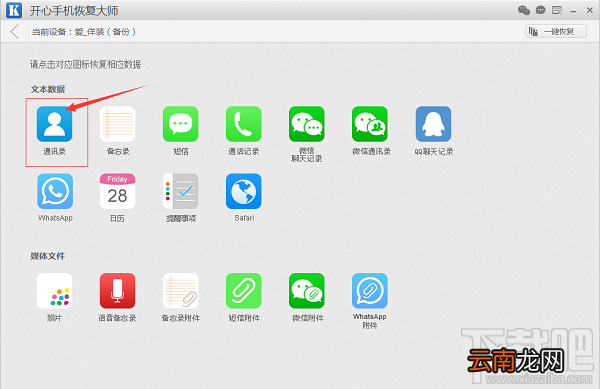
Task: Click the K application logo
Action: 14,10
